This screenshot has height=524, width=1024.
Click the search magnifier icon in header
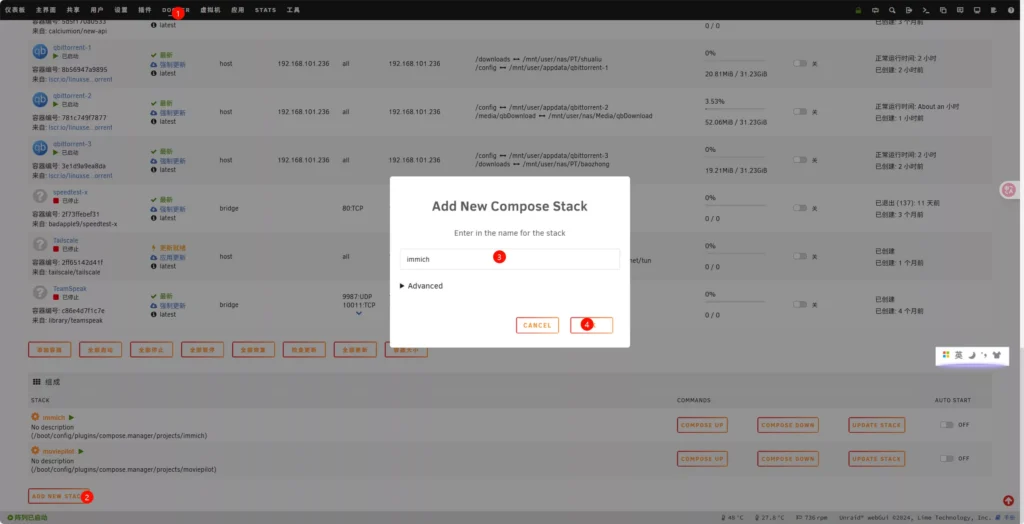[x=891, y=10]
